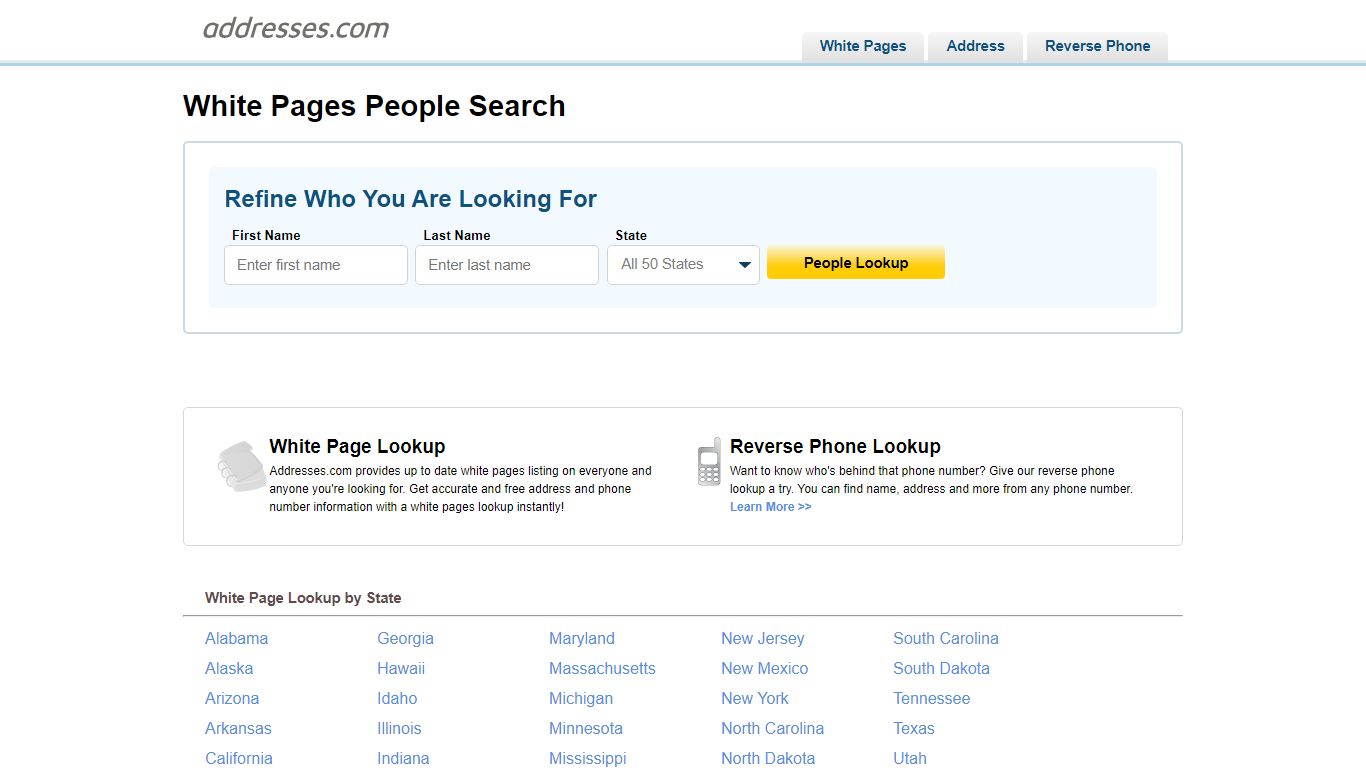Click the first name input field

click(x=315, y=264)
